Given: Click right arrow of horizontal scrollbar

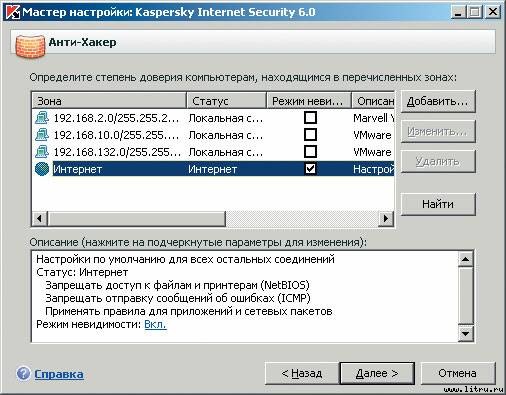Looking at the screenshot, I should [x=386, y=219].
